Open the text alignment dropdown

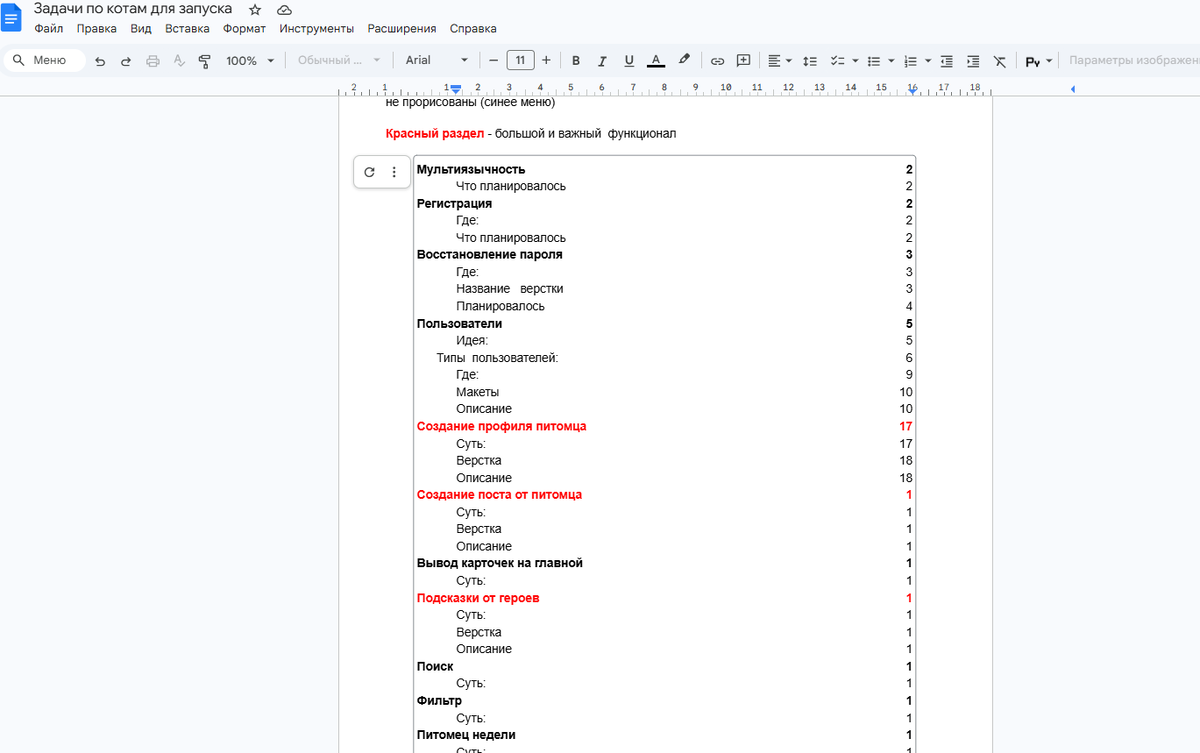click(780, 61)
